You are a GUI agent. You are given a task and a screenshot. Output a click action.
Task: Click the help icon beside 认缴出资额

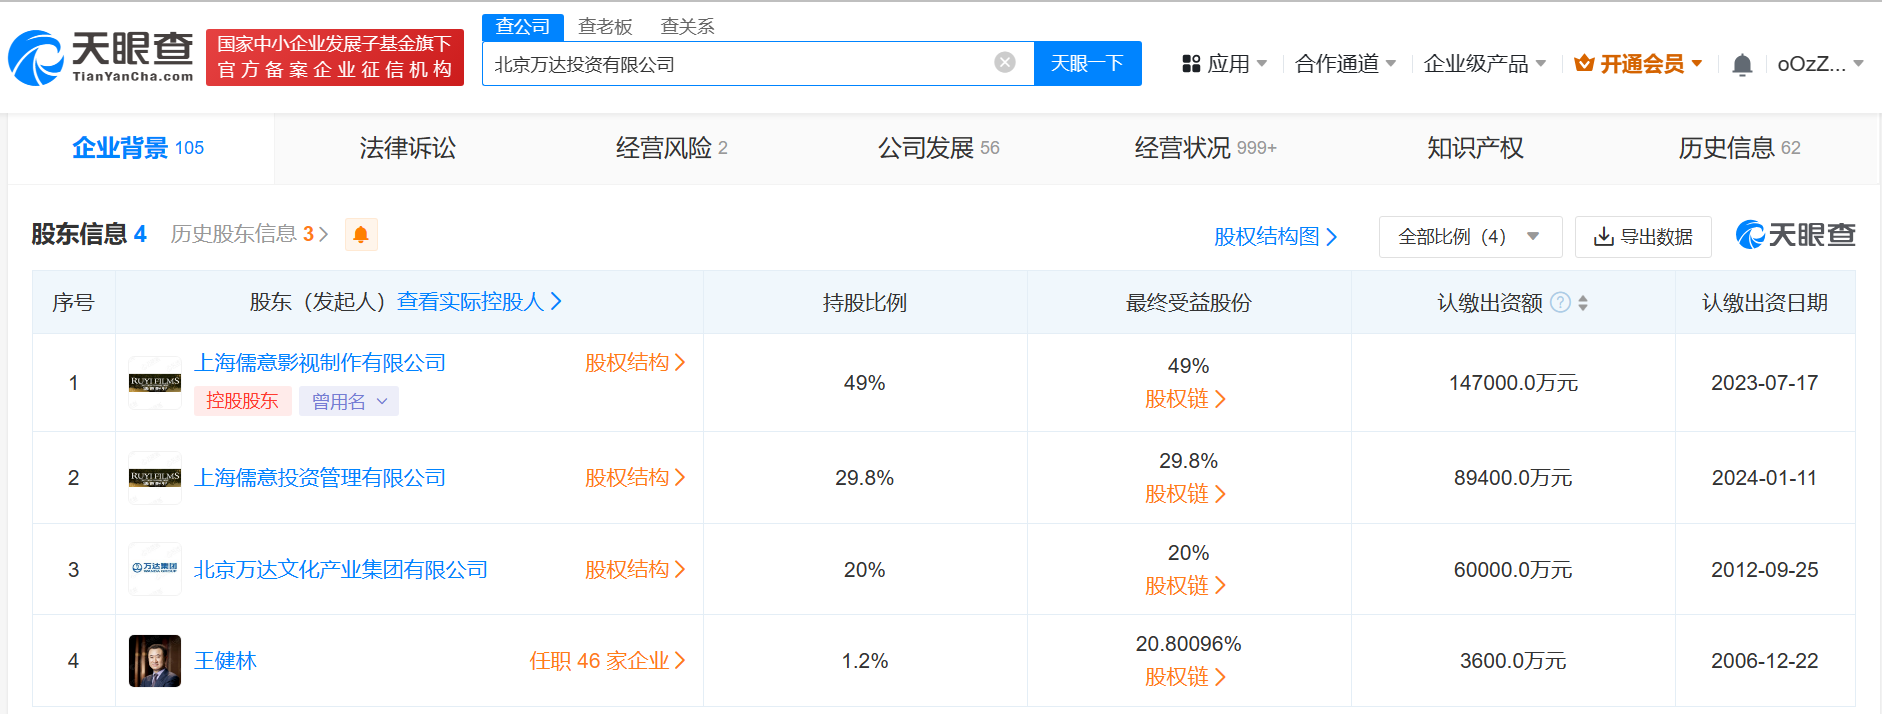pos(1559,302)
